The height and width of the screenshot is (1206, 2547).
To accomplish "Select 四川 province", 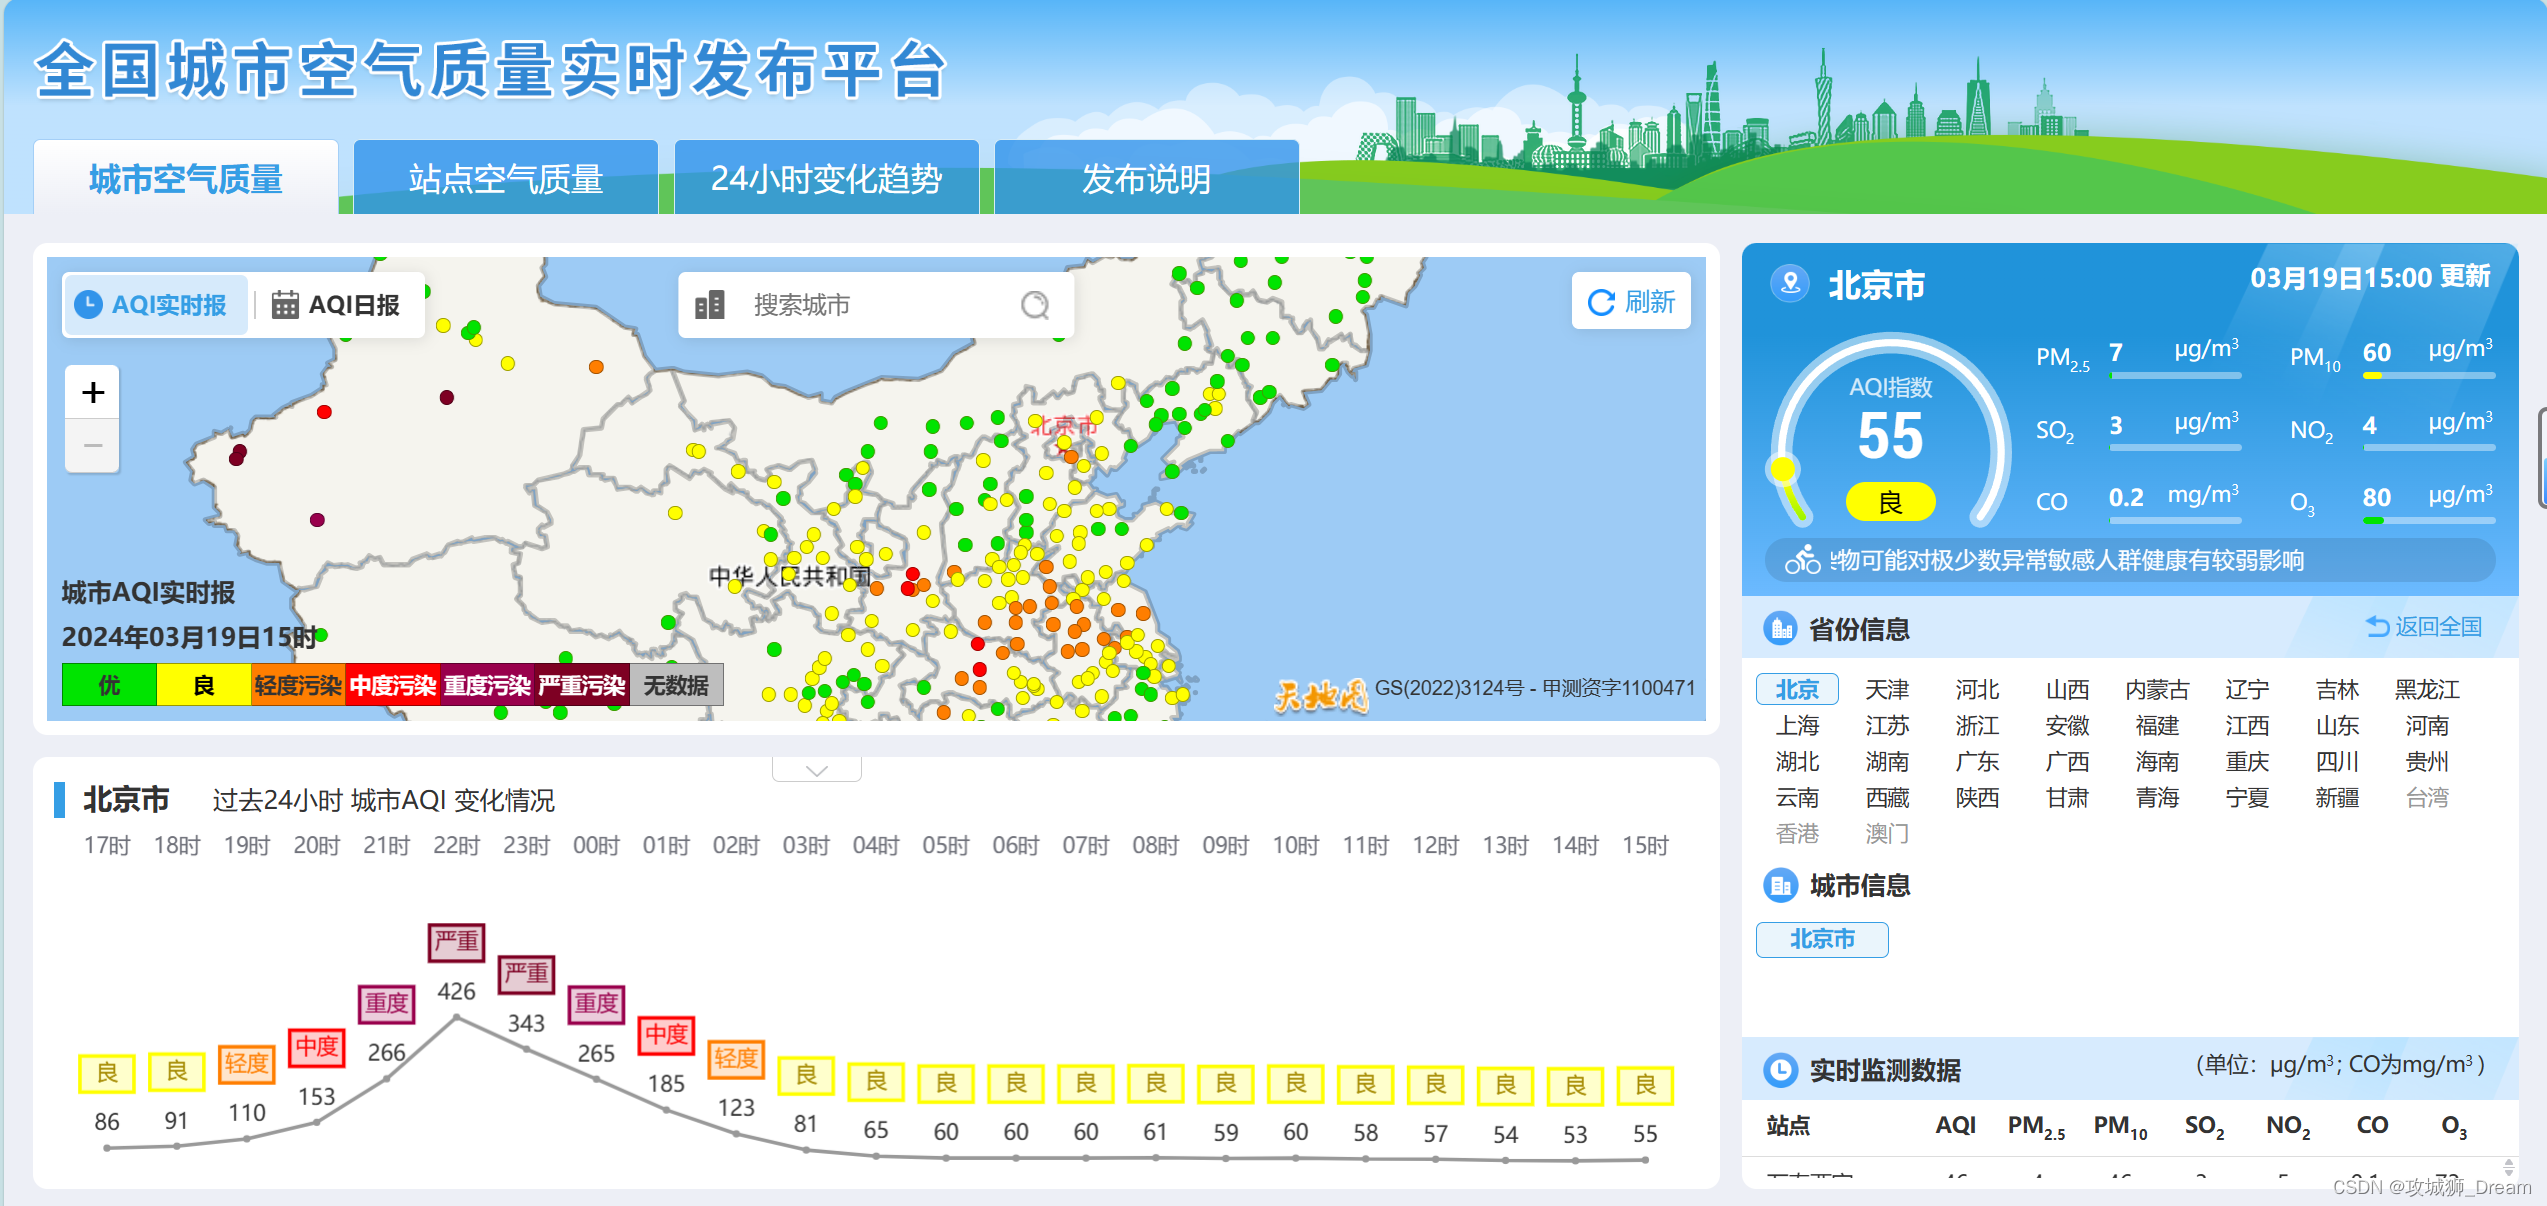I will tap(2337, 761).
